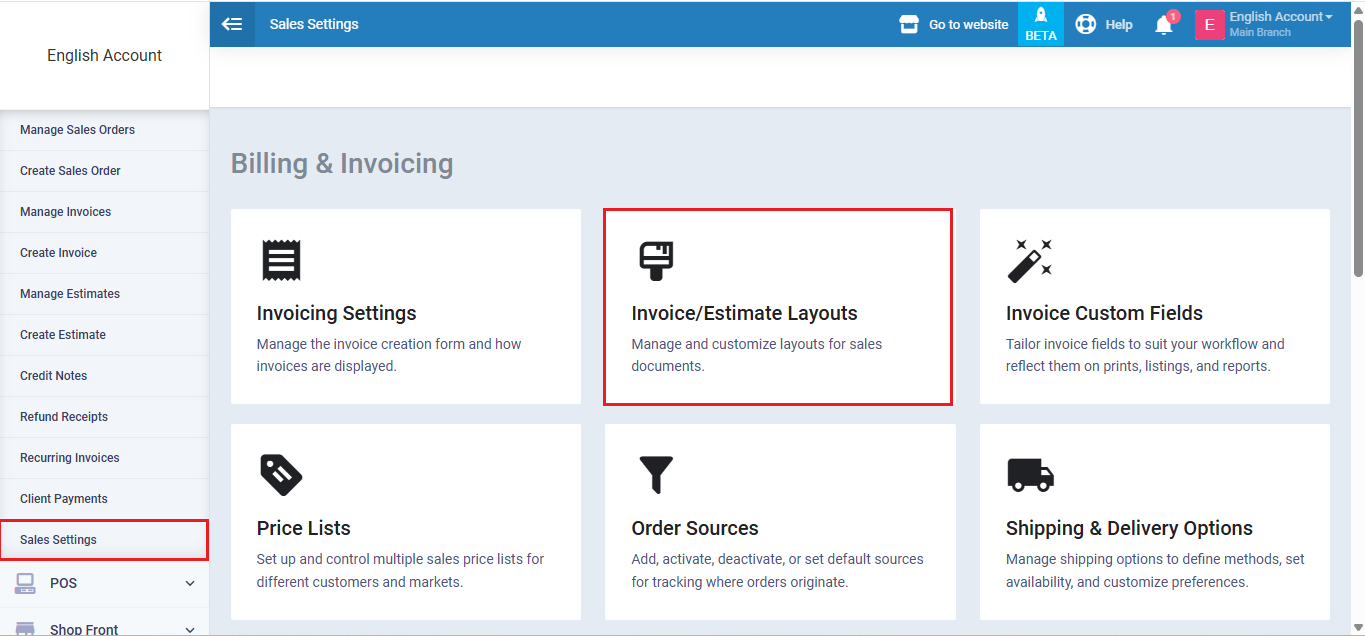Screen dimensions: 1365x636
Task: Click the Invoicing Settings receipt icon
Action: pos(281,260)
